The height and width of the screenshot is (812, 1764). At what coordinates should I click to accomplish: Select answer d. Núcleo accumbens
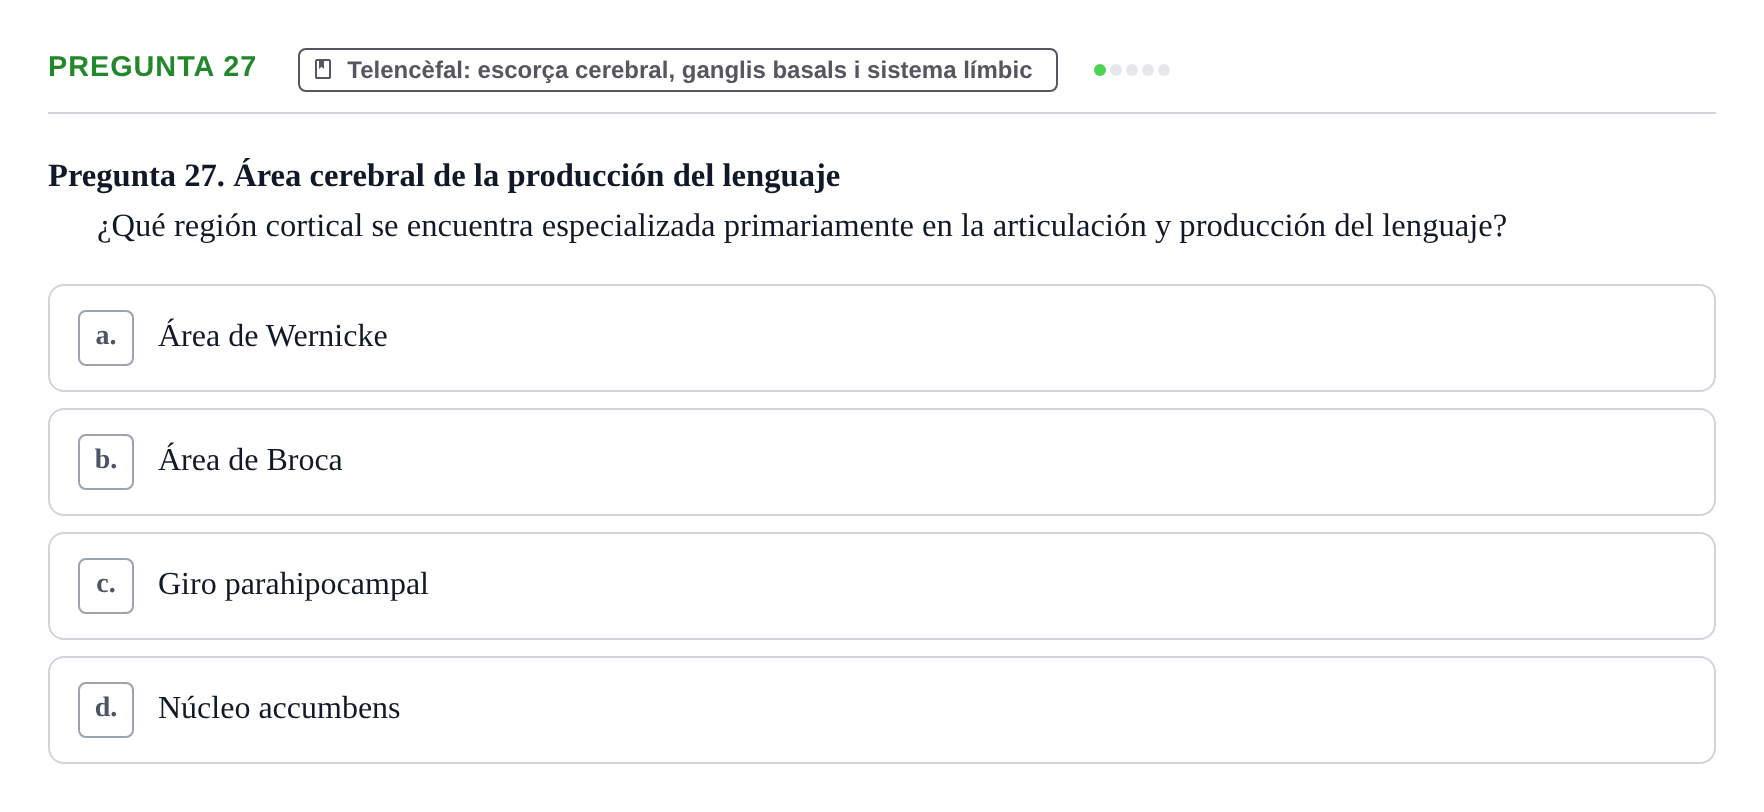pyautogui.click(x=882, y=710)
